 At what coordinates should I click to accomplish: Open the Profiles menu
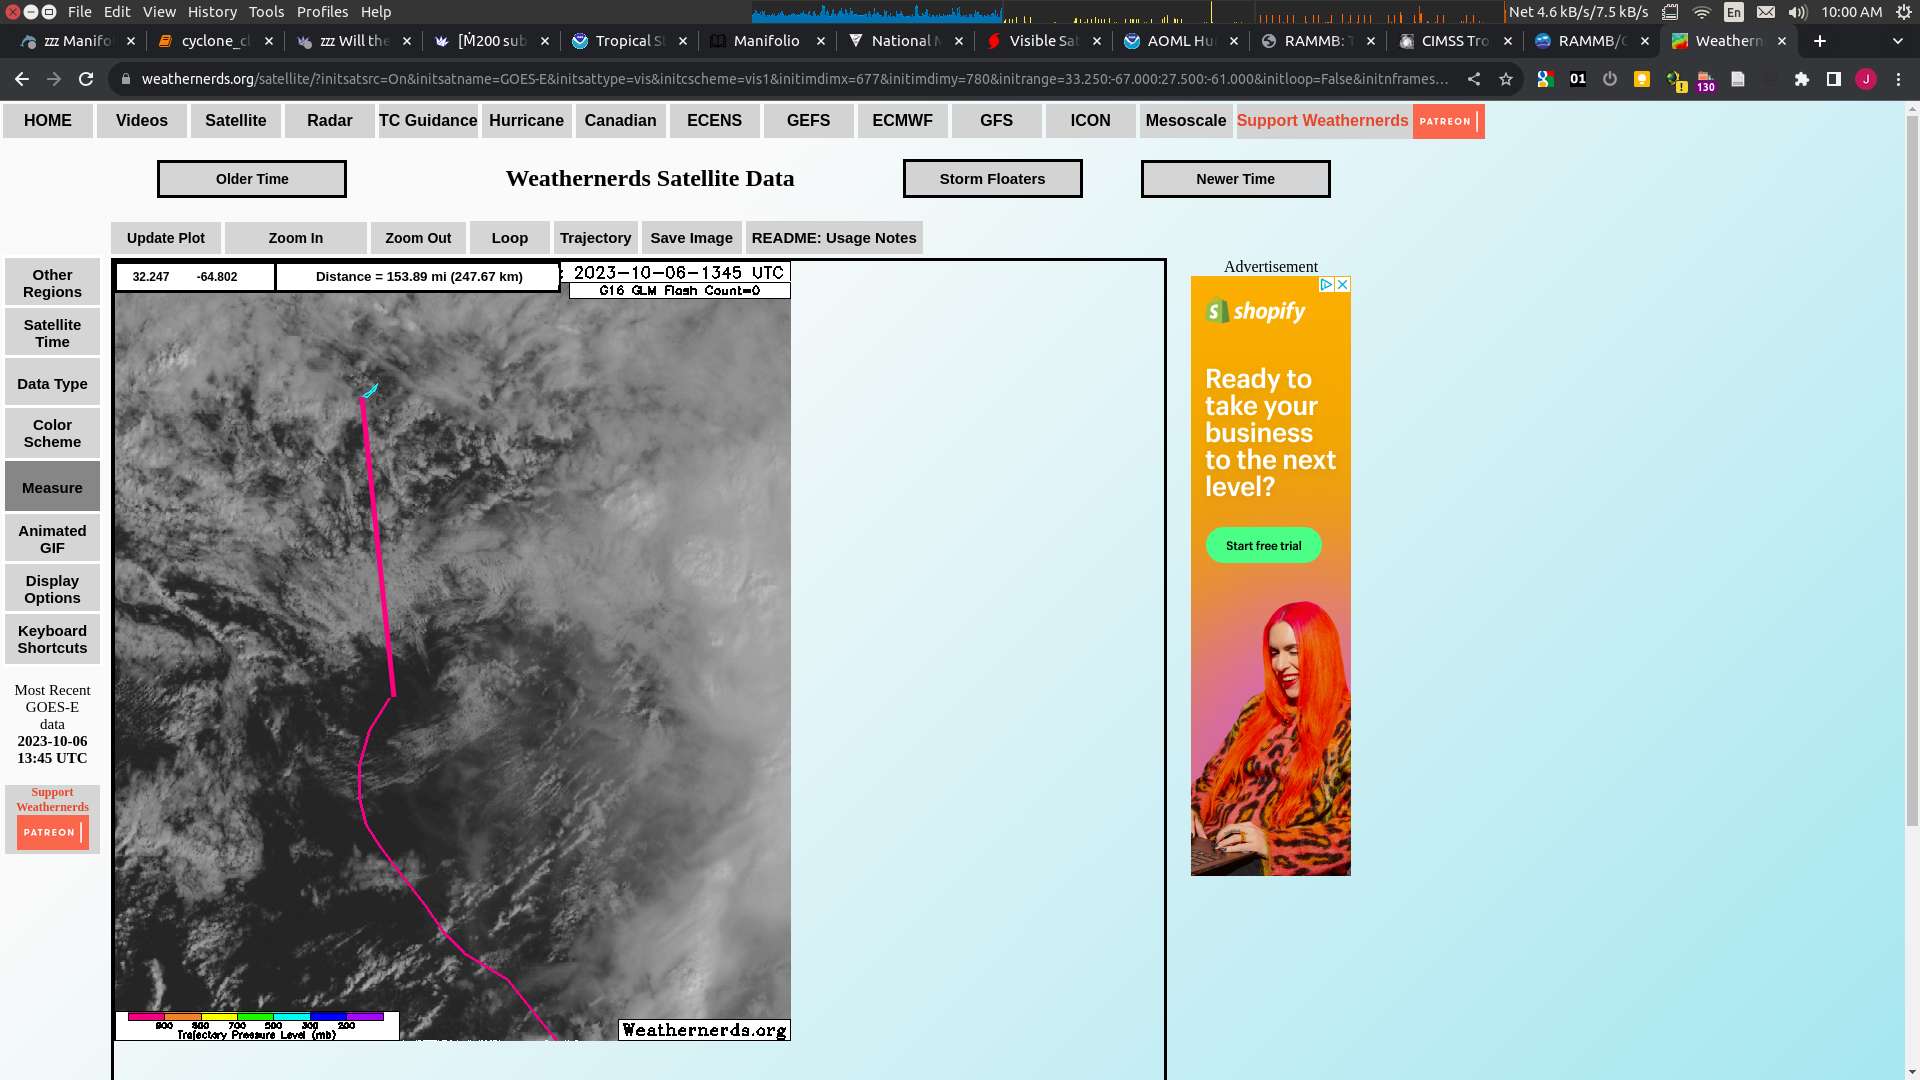[x=322, y=12]
